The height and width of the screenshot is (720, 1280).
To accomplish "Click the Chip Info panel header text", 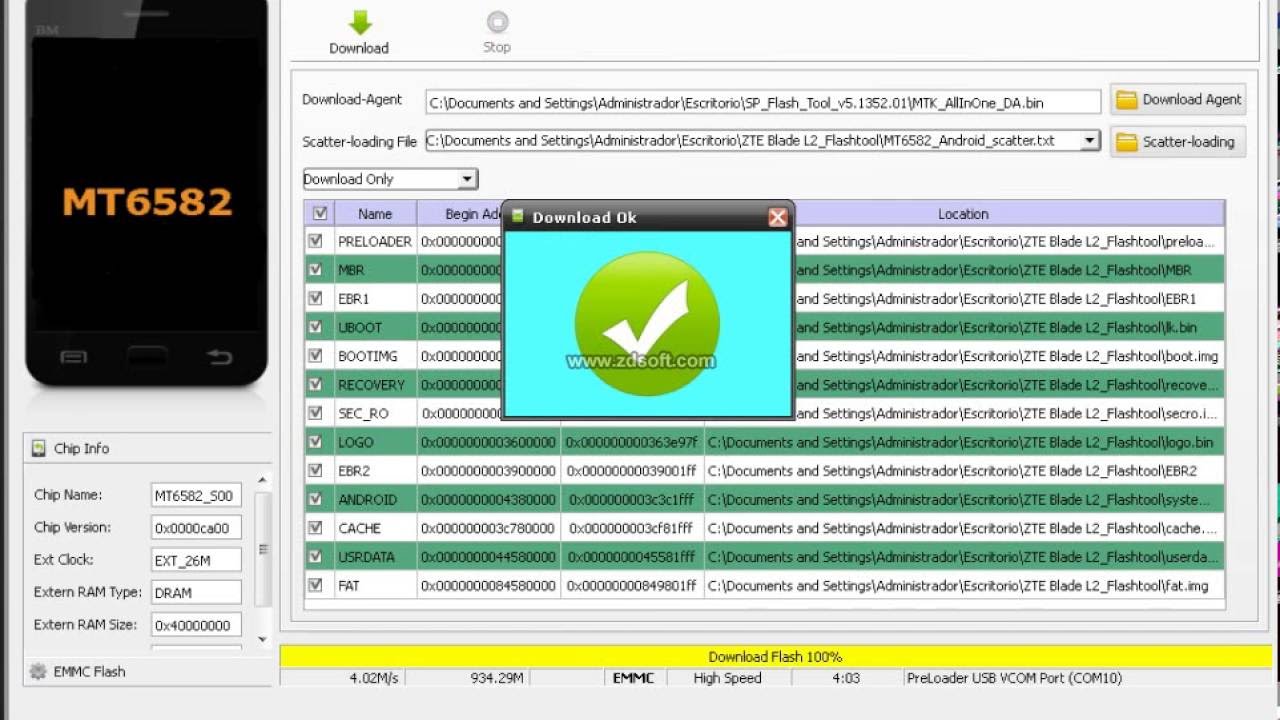I will (x=81, y=448).
